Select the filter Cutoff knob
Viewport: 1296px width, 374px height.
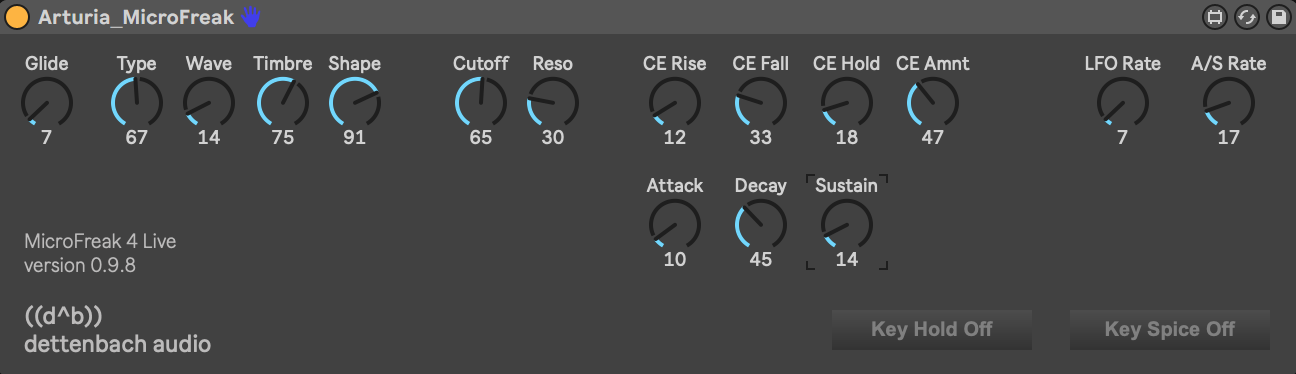481,103
